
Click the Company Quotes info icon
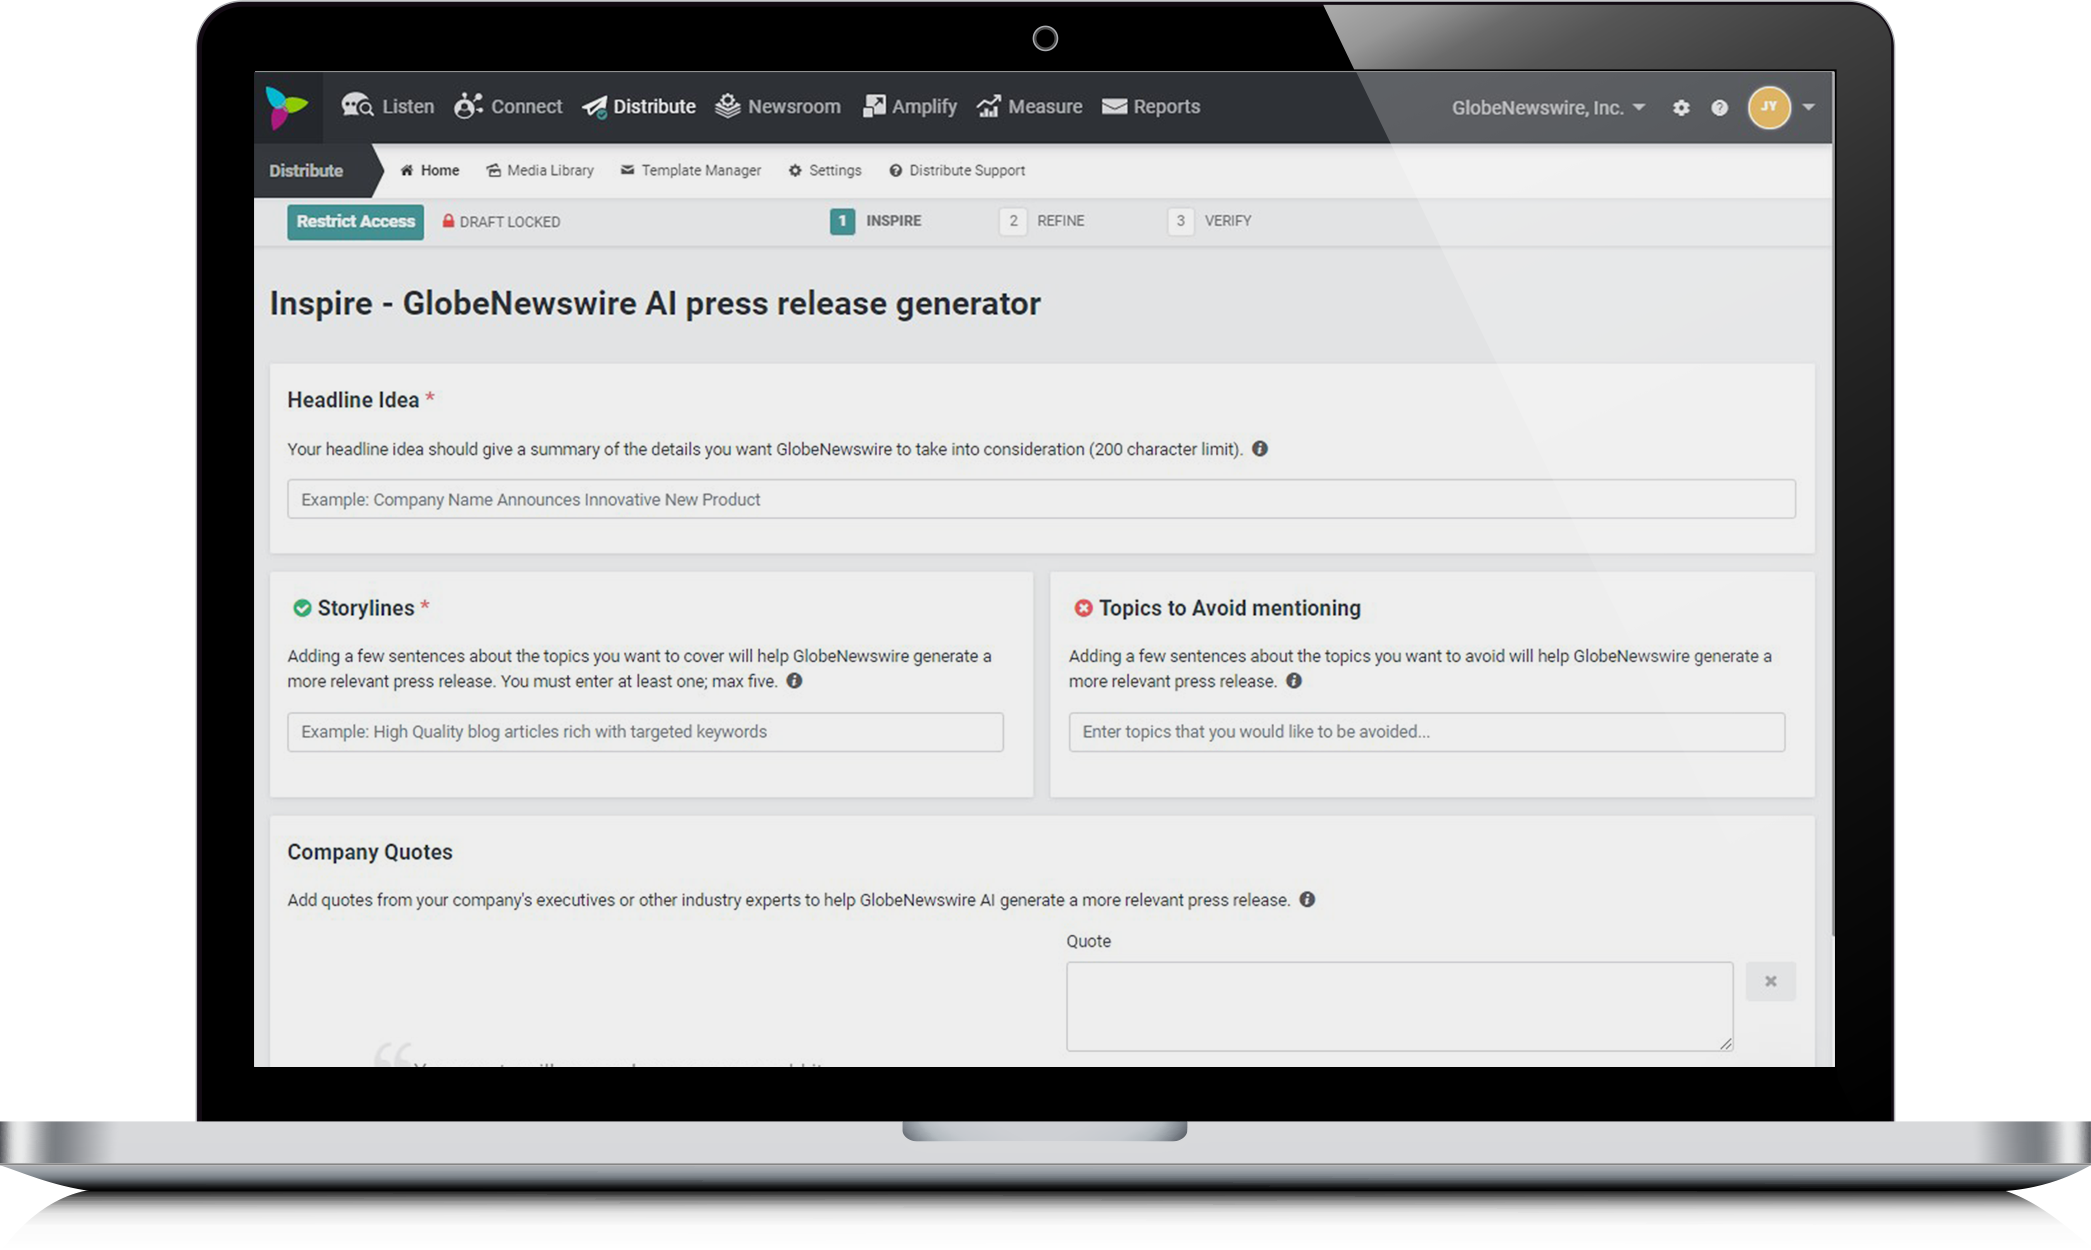(x=1307, y=899)
